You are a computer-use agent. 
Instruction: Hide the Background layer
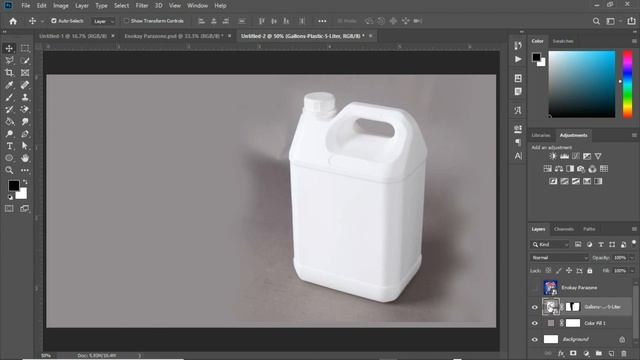[535, 339]
